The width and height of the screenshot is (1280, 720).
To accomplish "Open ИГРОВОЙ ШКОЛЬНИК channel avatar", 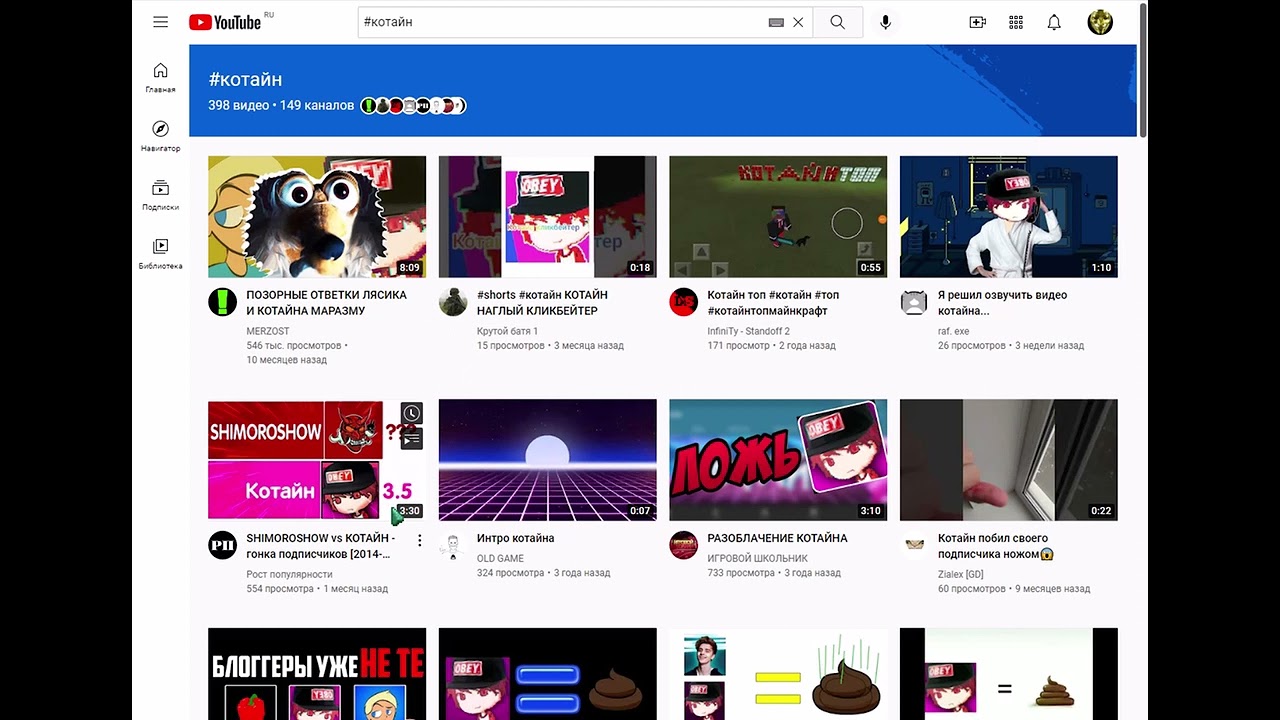I will click(x=683, y=545).
